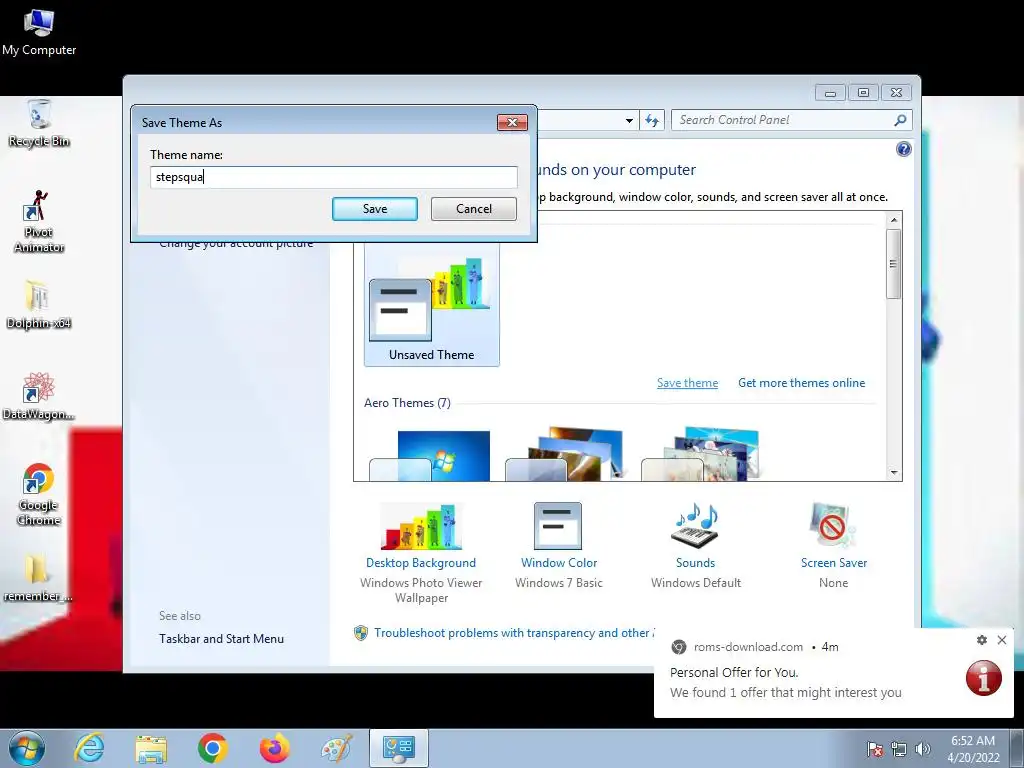This screenshot has height=768, width=1024.
Task: Open Action Center flag tray icon
Action: [x=875, y=749]
